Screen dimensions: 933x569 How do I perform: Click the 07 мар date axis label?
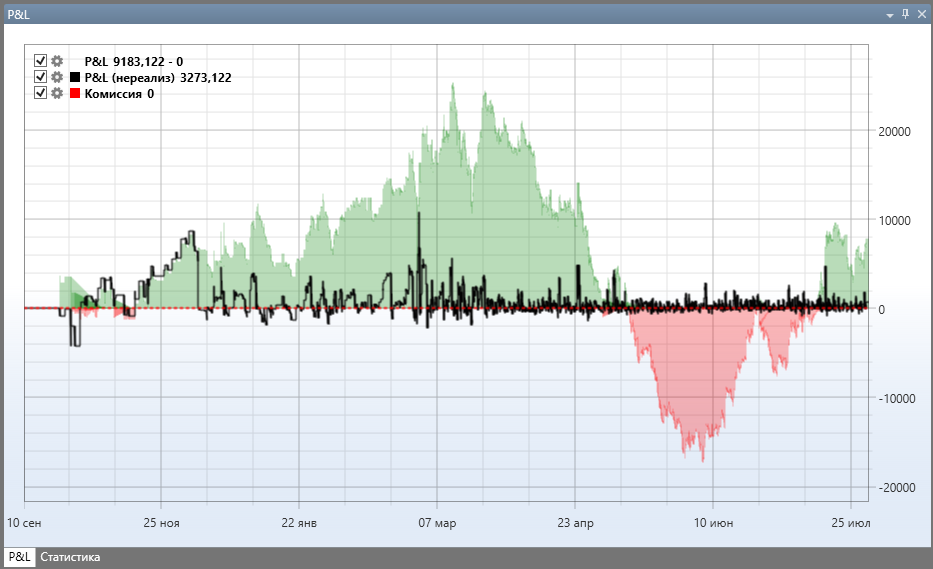coord(437,523)
